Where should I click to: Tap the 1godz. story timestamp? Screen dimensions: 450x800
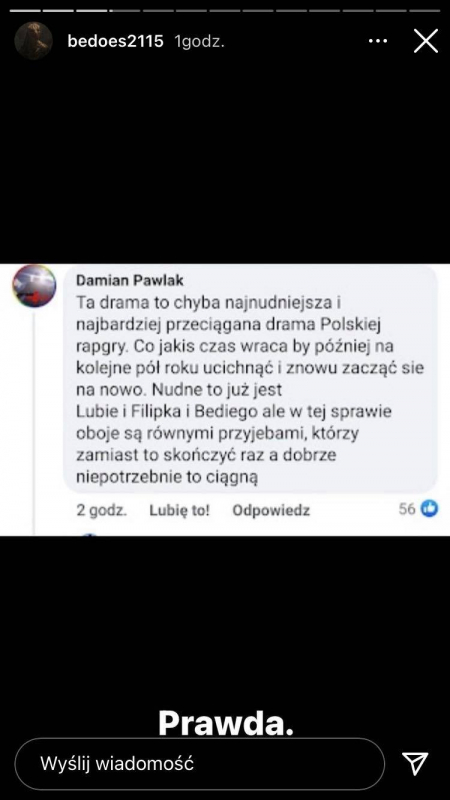199,41
